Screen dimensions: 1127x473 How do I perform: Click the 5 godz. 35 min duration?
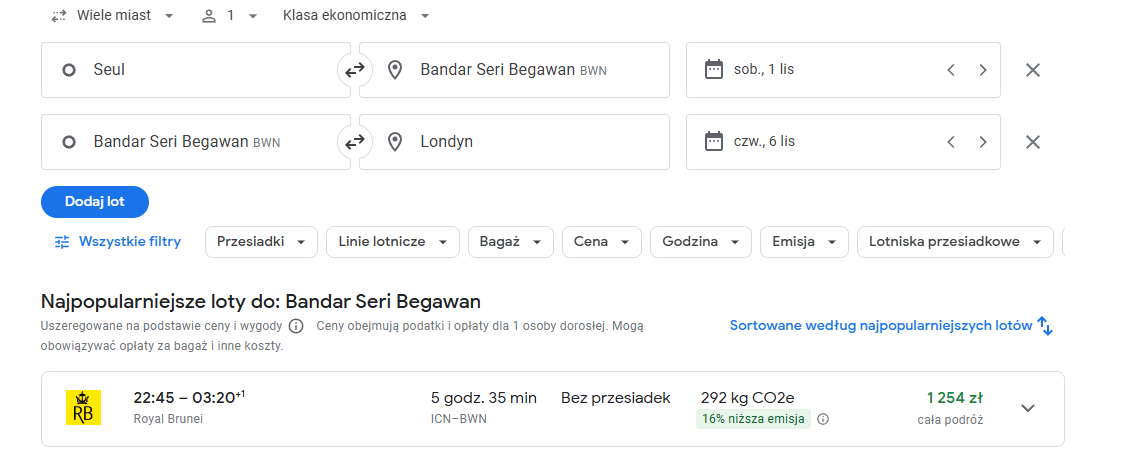click(484, 398)
